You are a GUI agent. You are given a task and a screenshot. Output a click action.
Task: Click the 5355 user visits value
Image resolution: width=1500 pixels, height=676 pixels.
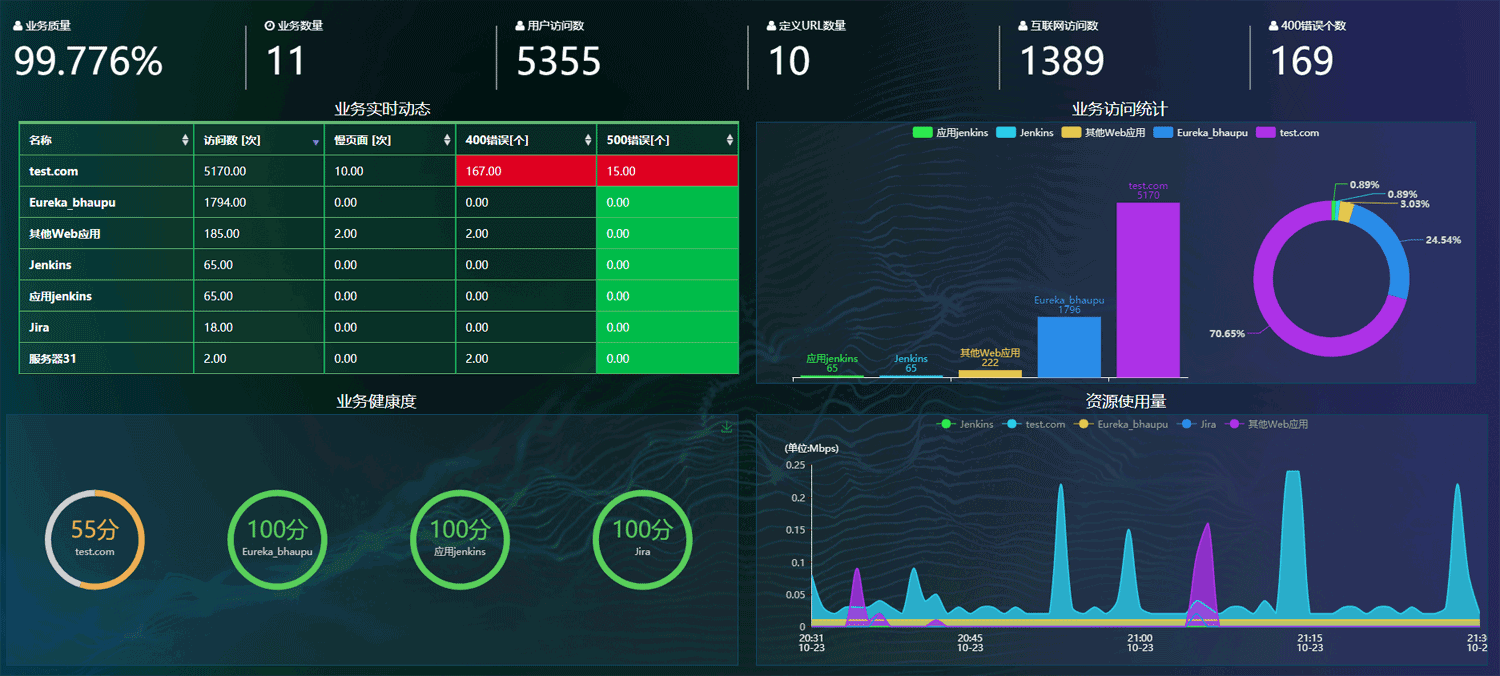tap(558, 62)
